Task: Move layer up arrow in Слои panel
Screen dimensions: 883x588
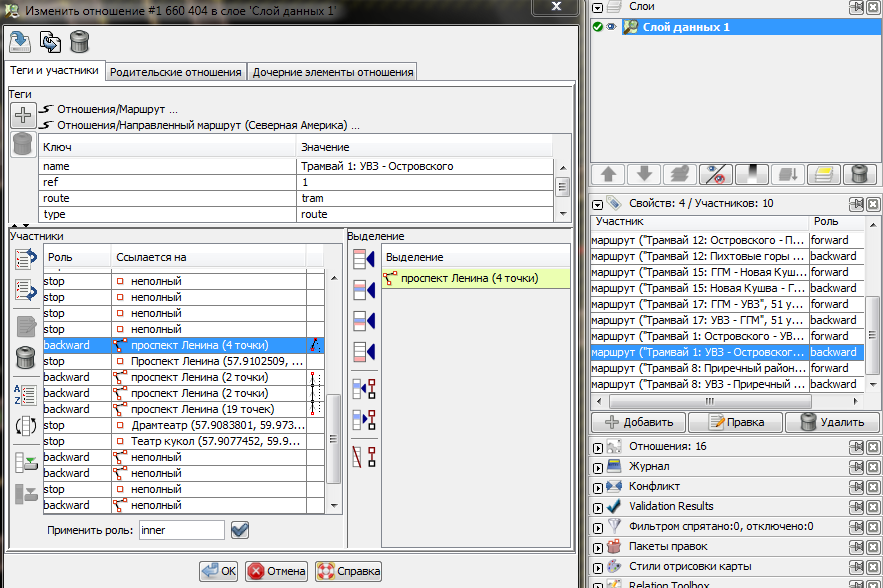Action: pyautogui.click(x=608, y=174)
